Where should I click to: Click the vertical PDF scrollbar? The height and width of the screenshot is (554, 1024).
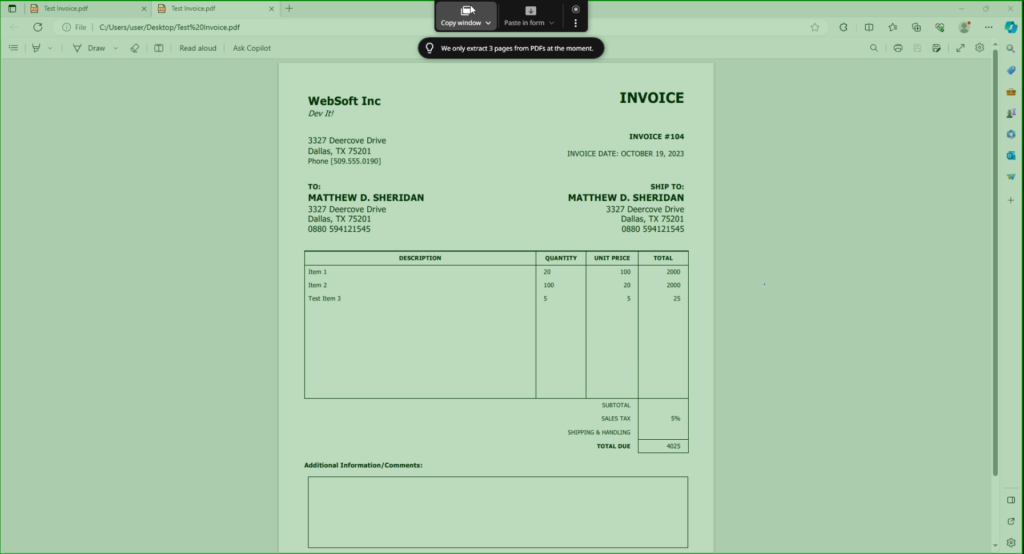[995, 261]
